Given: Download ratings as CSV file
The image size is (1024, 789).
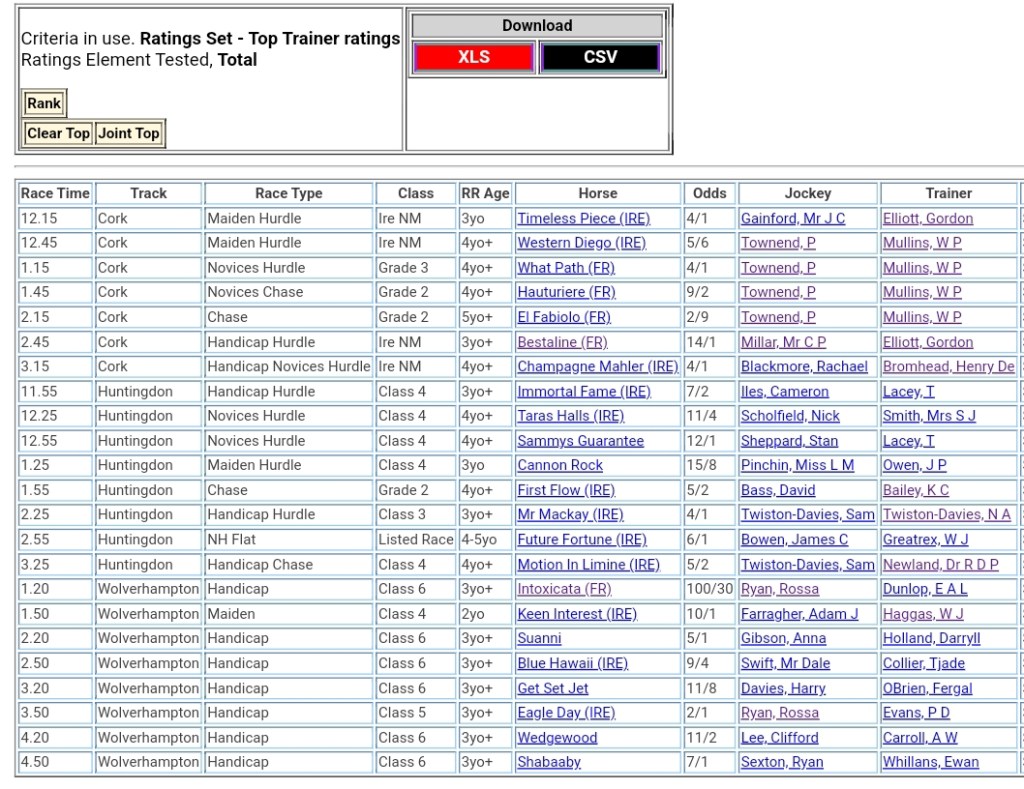Looking at the screenshot, I should (600, 57).
